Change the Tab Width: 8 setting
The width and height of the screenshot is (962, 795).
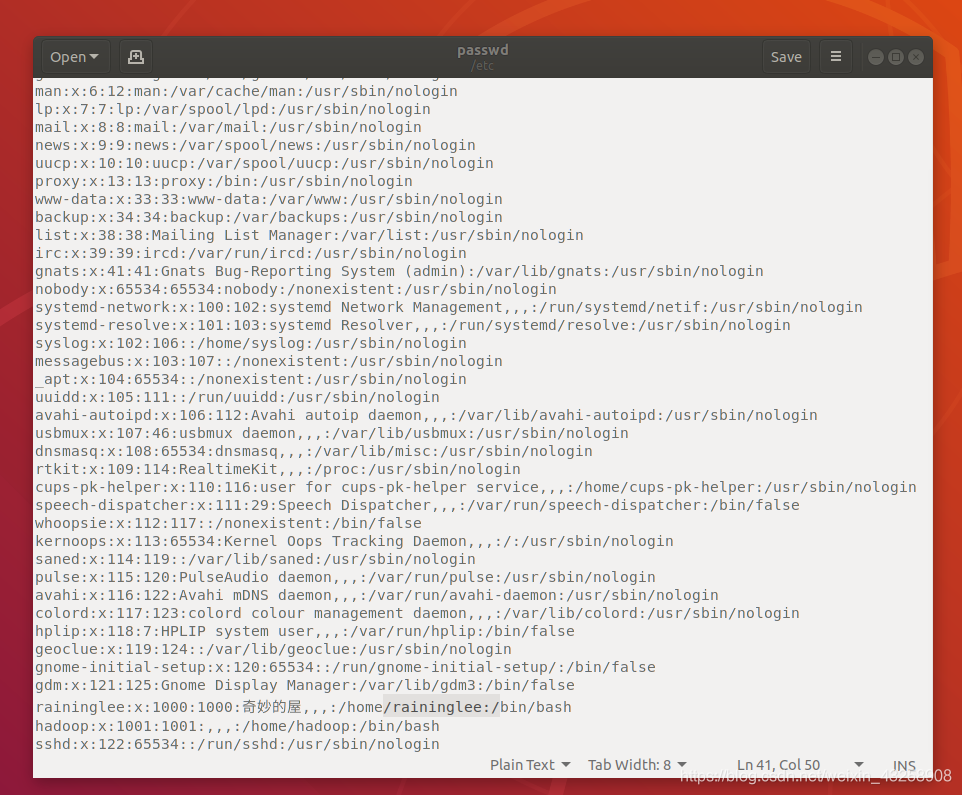tap(637, 765)
